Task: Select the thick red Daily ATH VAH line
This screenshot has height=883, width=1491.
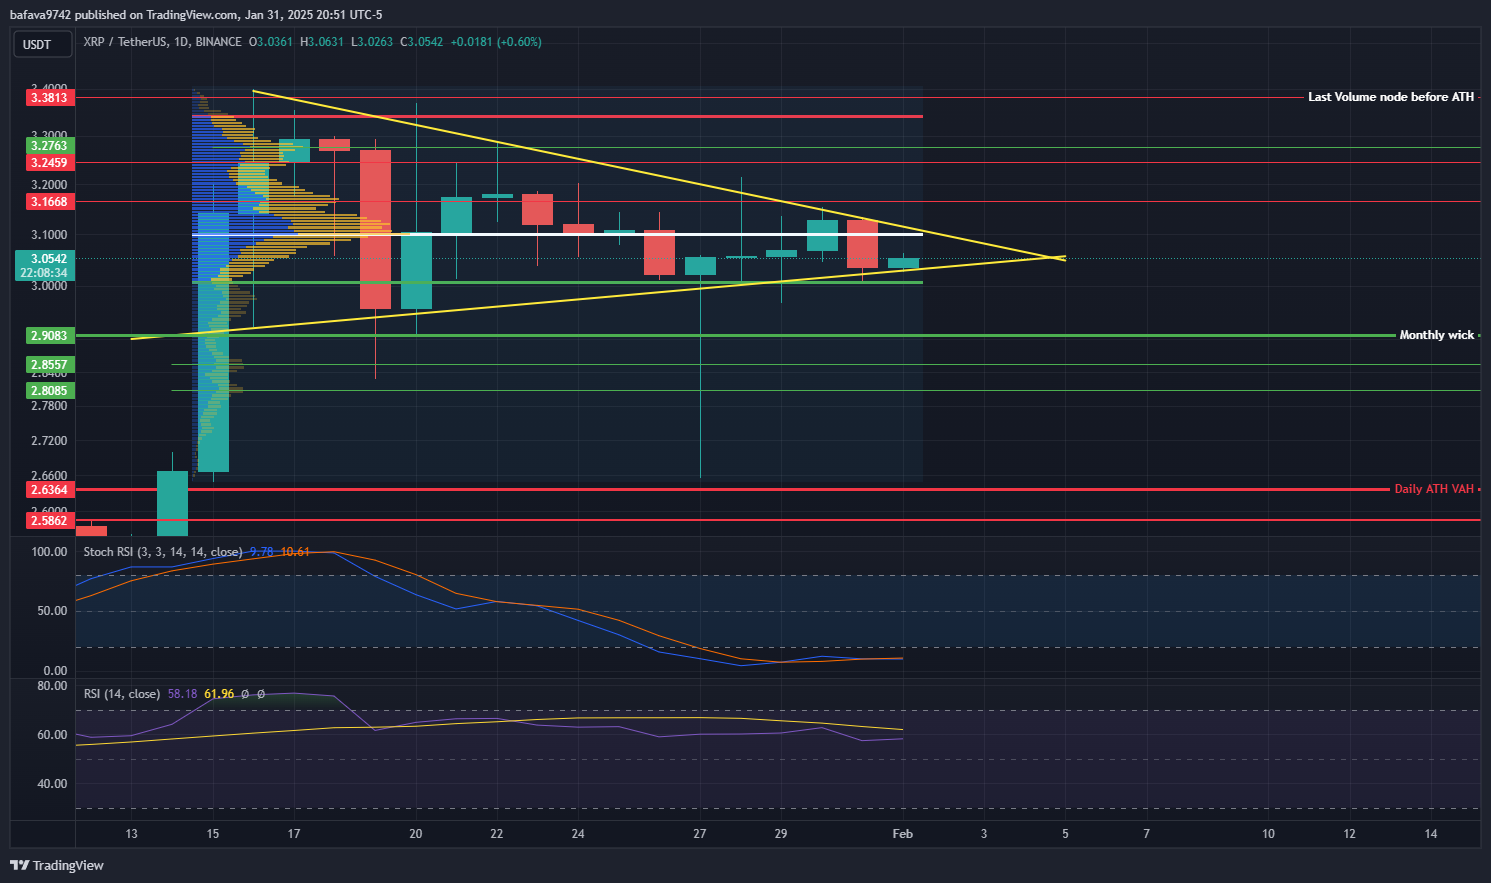Action: 733,489
